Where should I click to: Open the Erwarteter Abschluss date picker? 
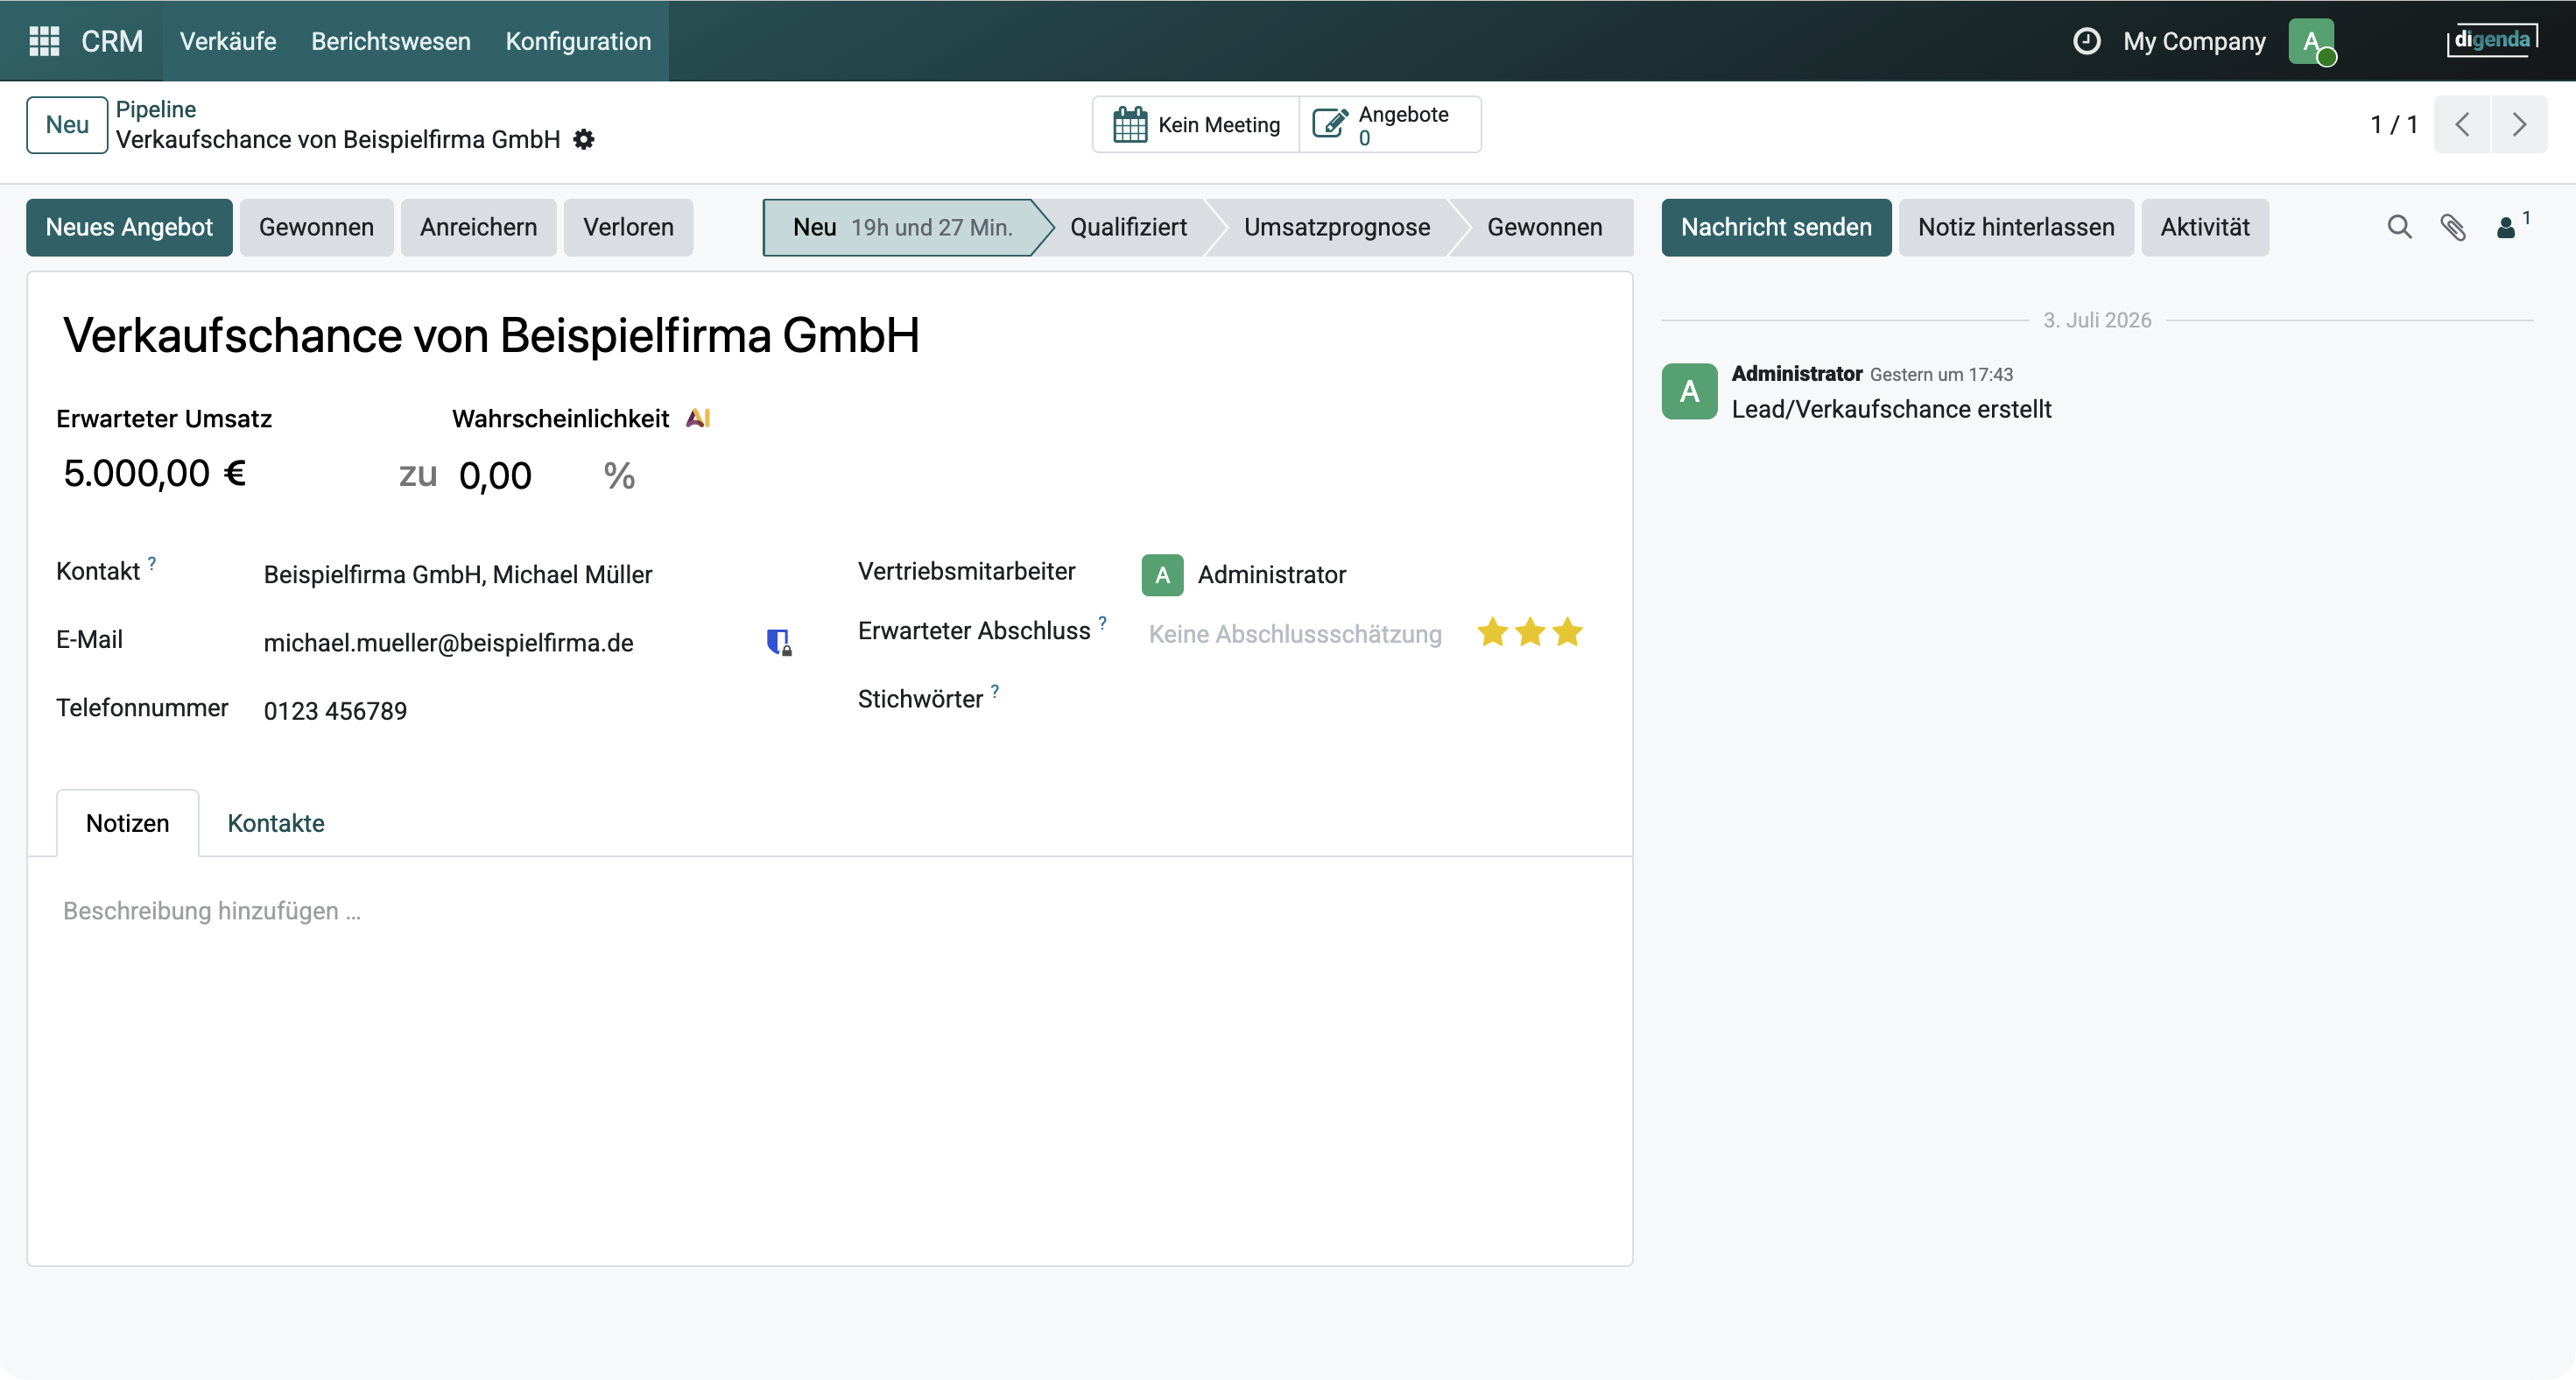(x=1295, y=634)
